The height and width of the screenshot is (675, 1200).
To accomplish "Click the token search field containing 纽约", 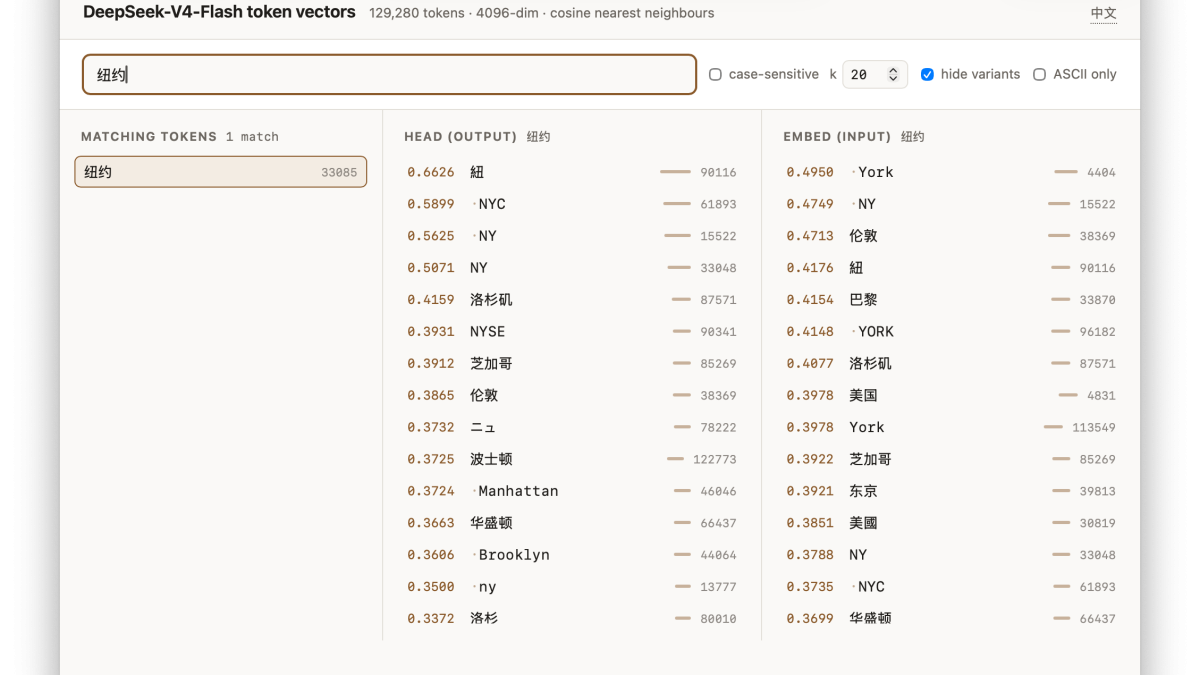I will tap(389, 74).
